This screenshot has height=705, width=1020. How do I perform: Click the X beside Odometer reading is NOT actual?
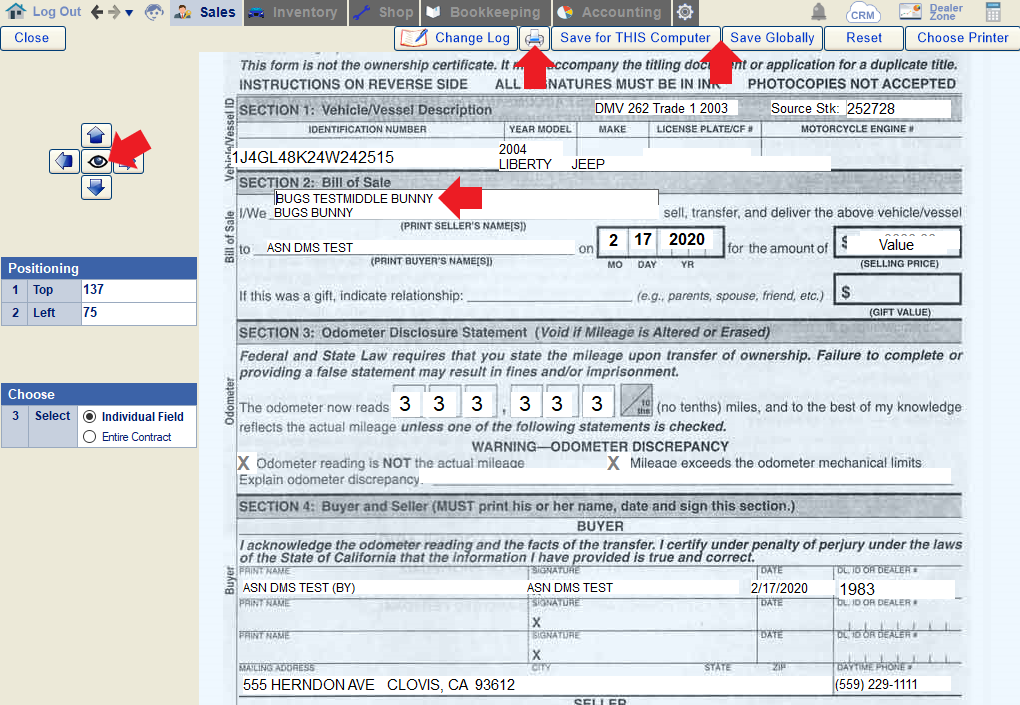click(x=243, y=463)
